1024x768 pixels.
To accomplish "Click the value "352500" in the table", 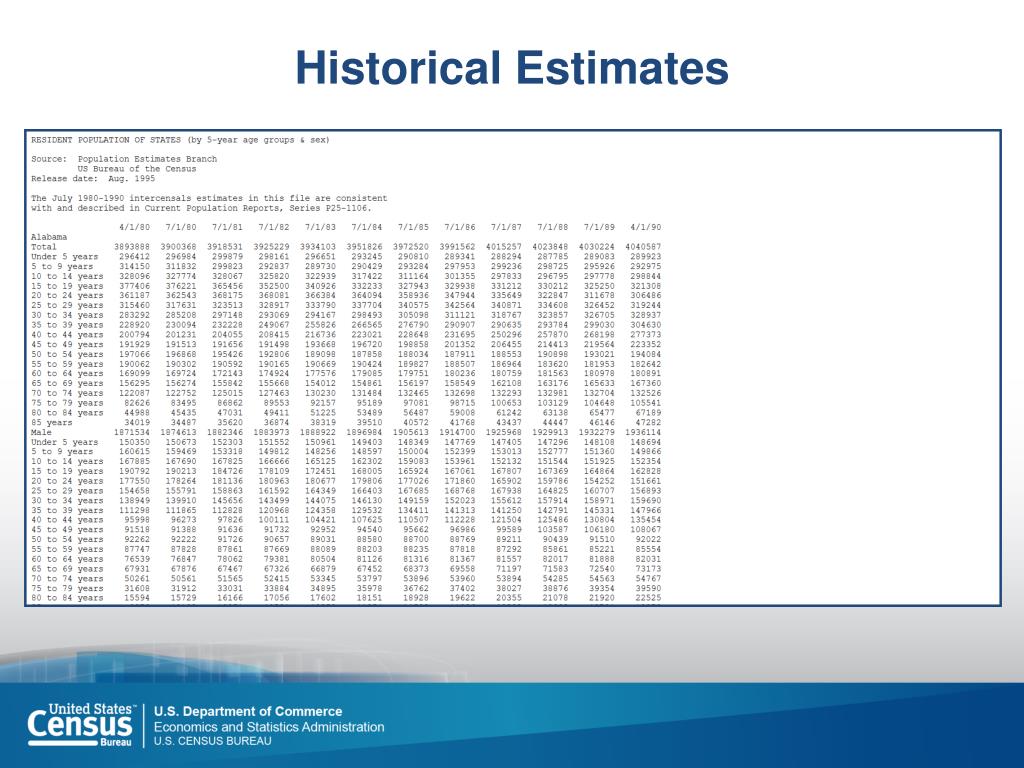I will pyautogui.click(x=274, y=286).
